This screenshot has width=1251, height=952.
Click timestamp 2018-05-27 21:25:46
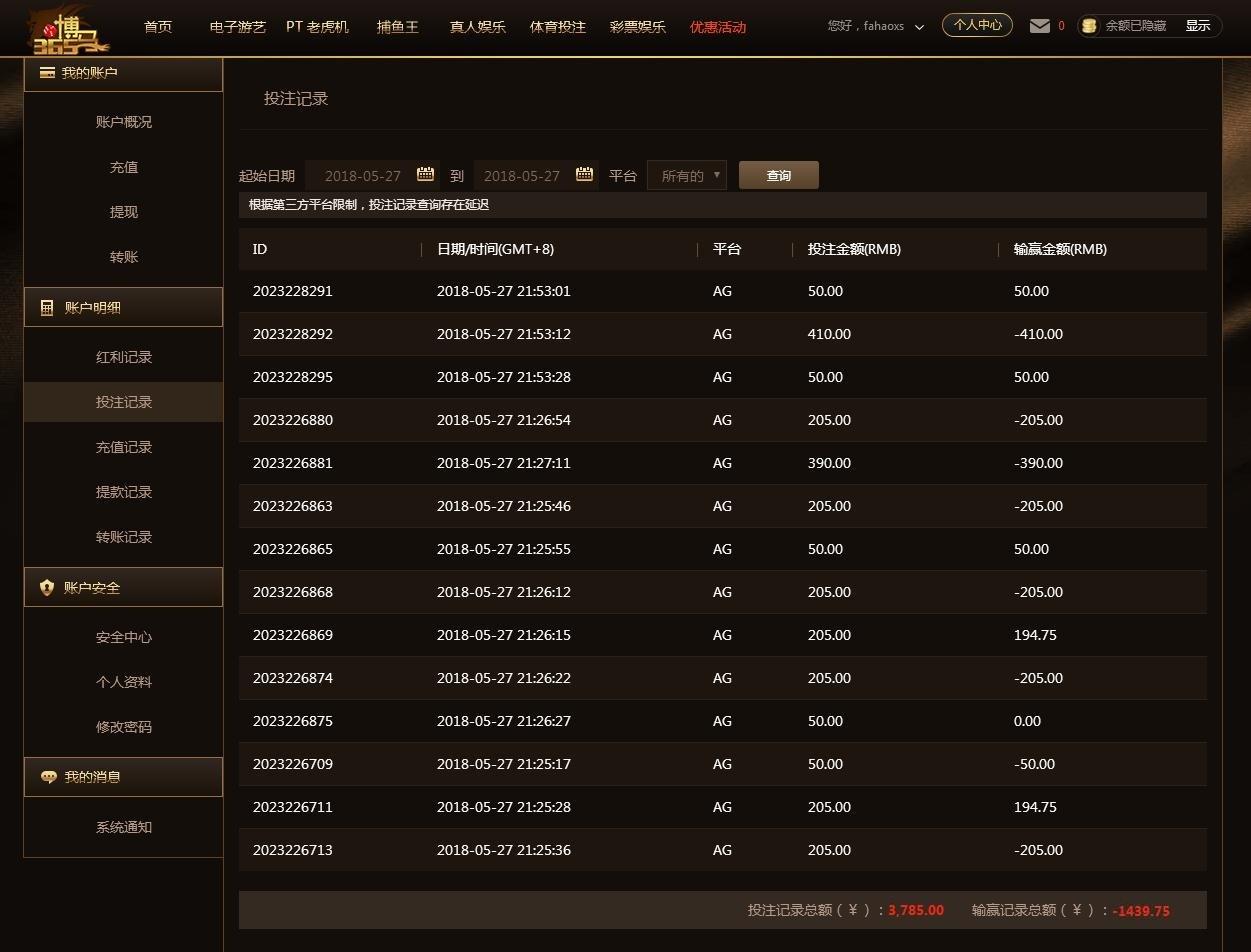point(504,506)
